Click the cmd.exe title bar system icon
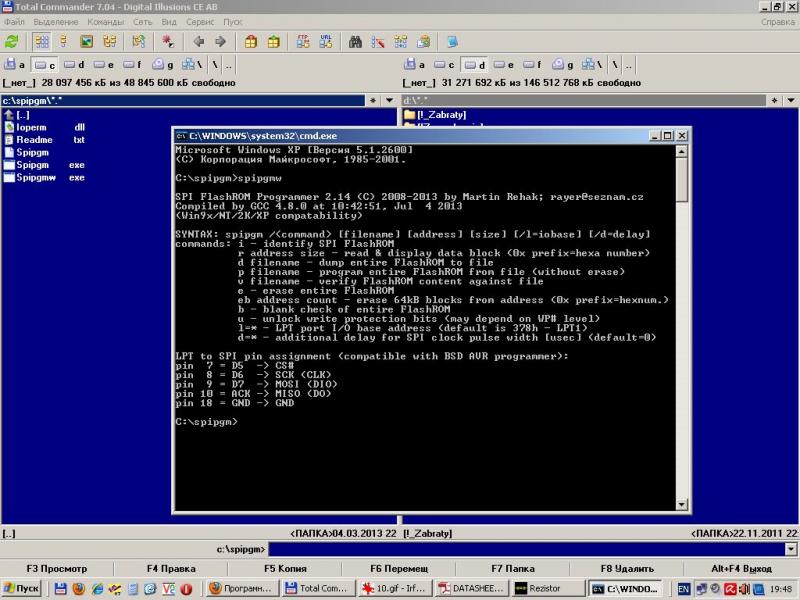This screenshot has width=800, height=600. coord(181,136)
